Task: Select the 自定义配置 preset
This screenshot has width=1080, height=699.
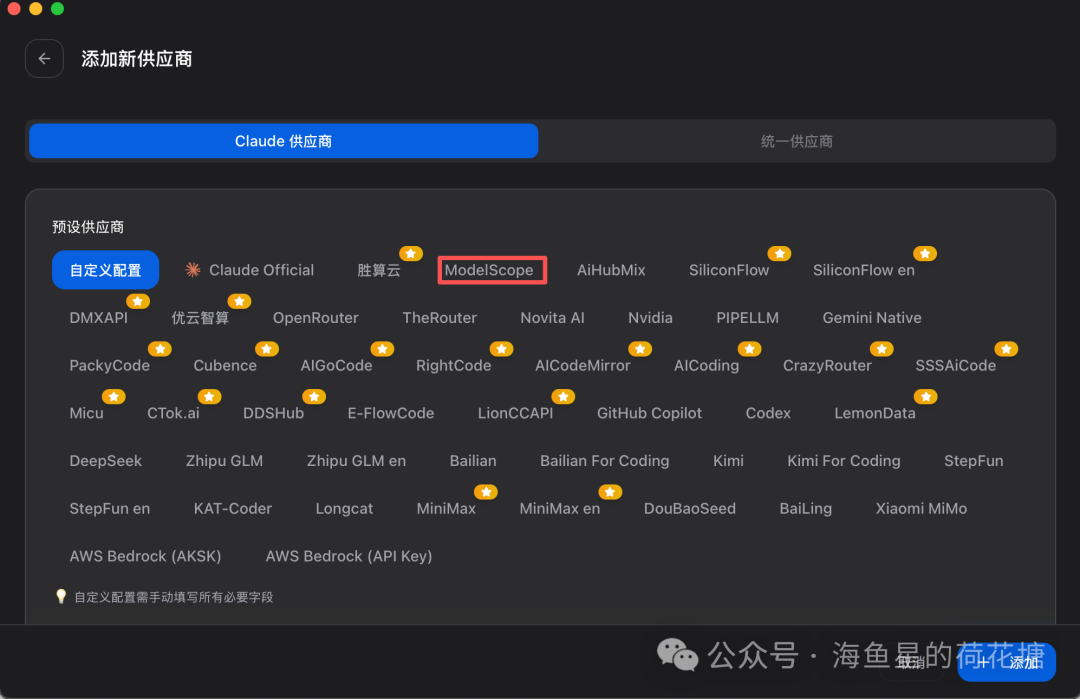Action: [x=105, y=270]
